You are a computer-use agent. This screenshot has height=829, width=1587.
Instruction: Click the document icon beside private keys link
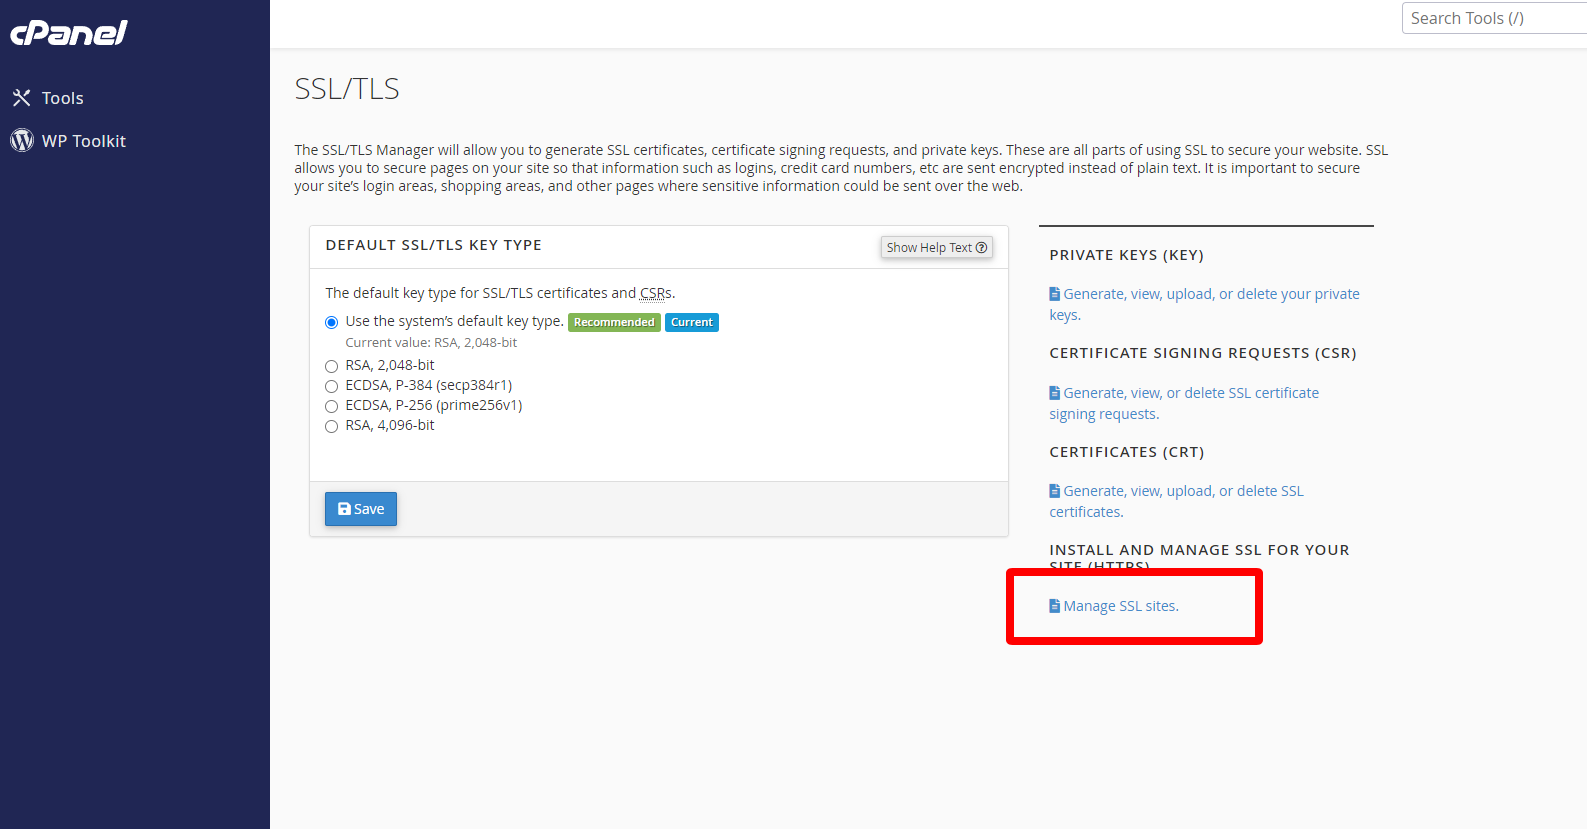[x=1054, y=294]
